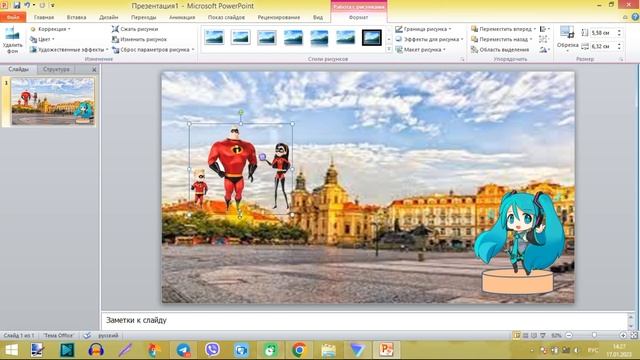Open the Rotate objects icon
The image size is (640, 360).
tap(544, 49)
